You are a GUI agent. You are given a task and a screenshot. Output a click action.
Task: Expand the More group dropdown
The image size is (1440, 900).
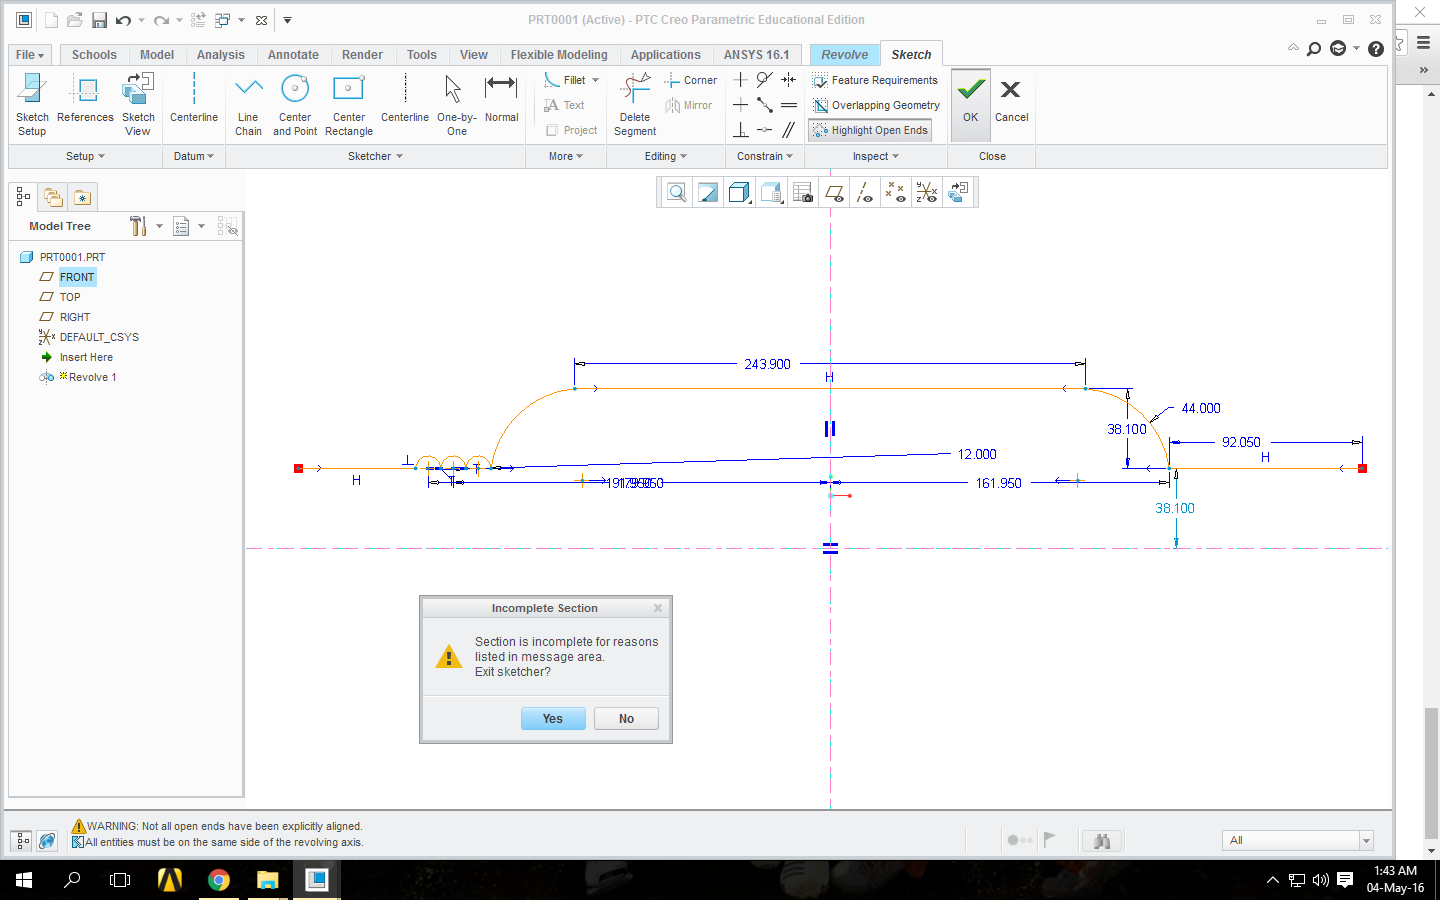(x=566, y=156)
